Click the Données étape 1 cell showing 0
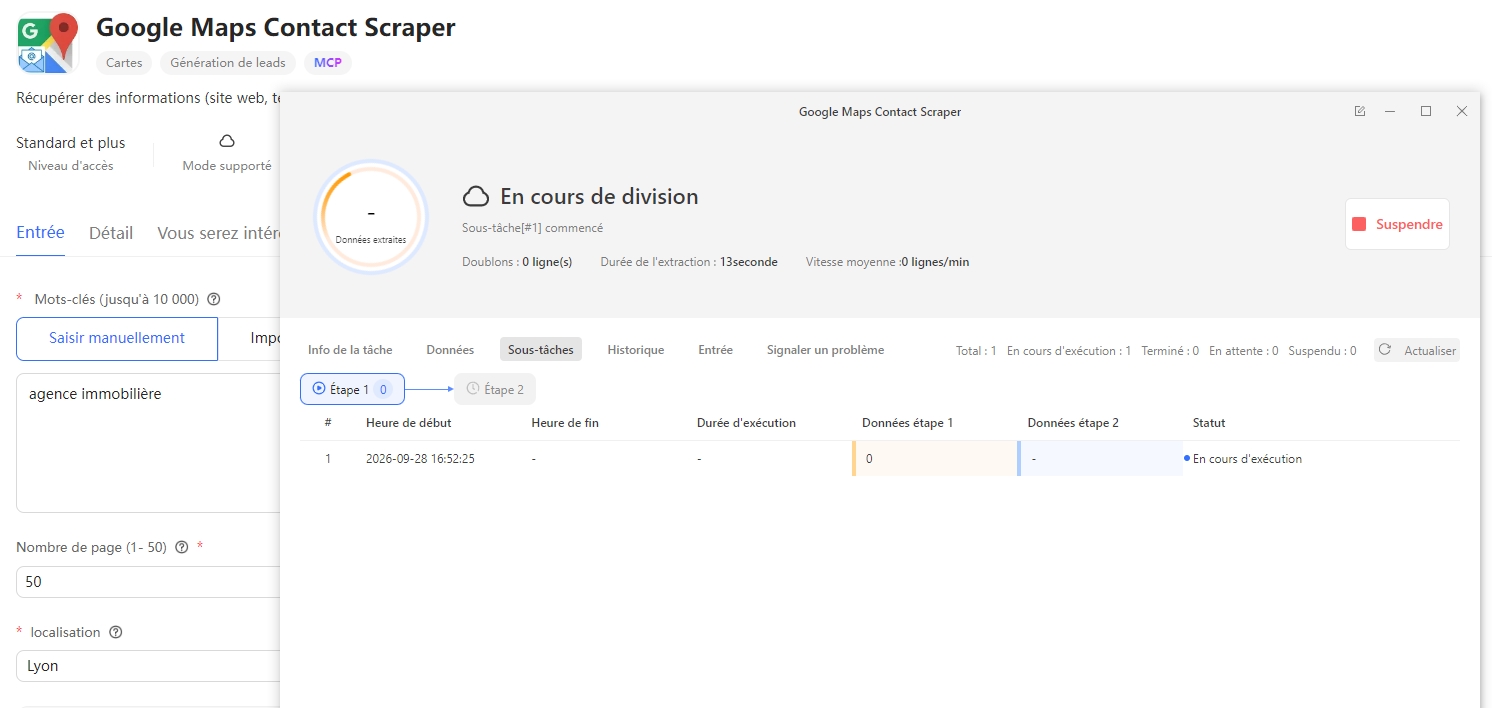Image resolution: width=1492 pixels, height=708 pixels. click(x=934, y=459)
